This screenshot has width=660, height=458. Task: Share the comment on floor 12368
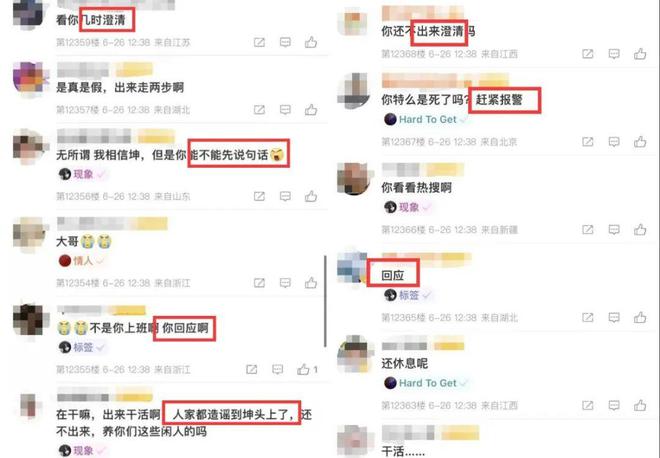click(x=588, y=54)
